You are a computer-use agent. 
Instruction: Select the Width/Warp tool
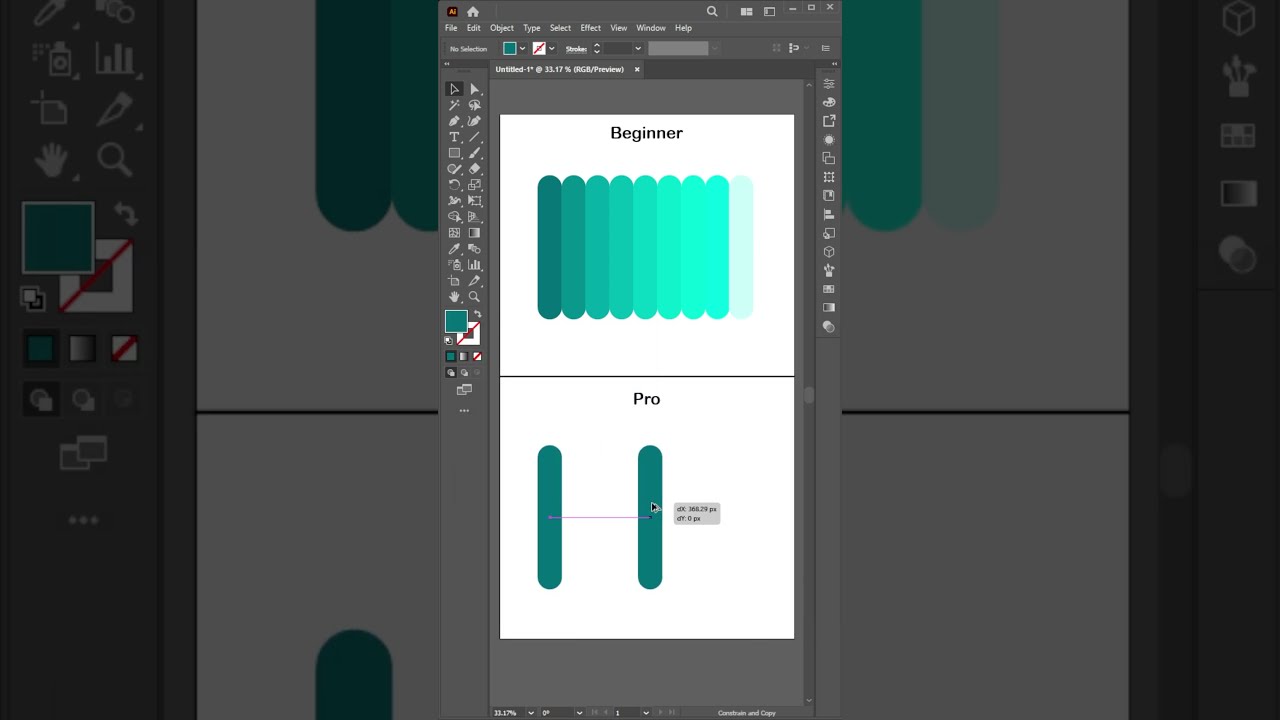[454, 201]
